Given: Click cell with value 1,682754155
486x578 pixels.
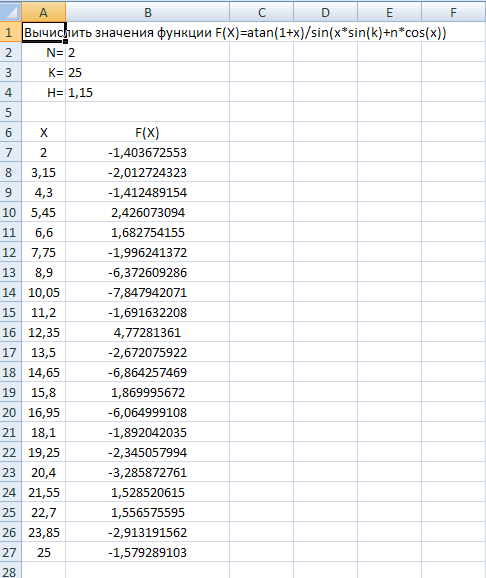Looking at the screenshot, I should click(147, 232).
